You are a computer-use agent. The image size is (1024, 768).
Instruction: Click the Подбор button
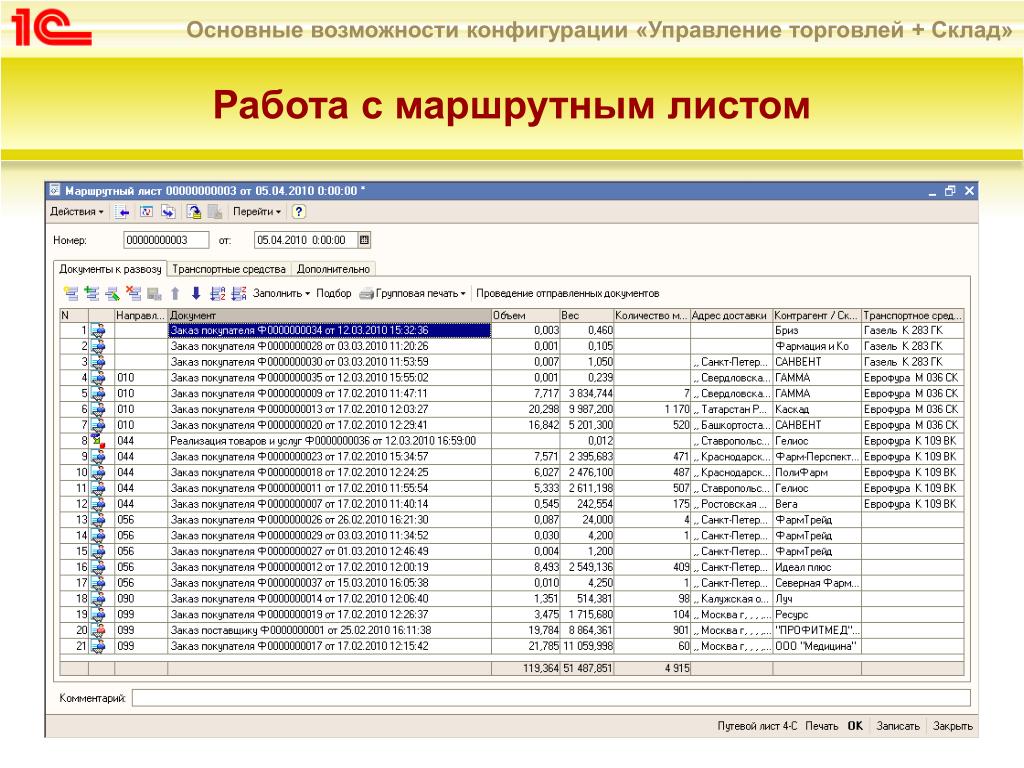click(x=334, y=293)
